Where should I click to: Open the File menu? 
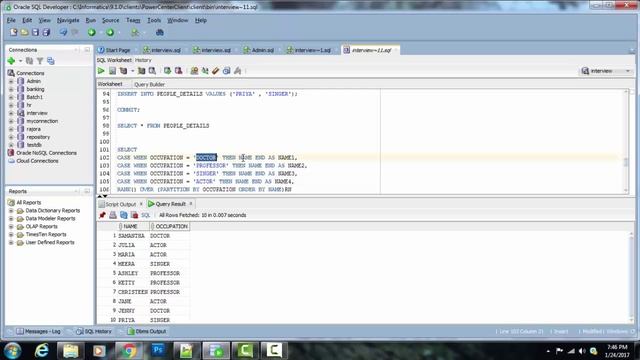coord(11,20)
